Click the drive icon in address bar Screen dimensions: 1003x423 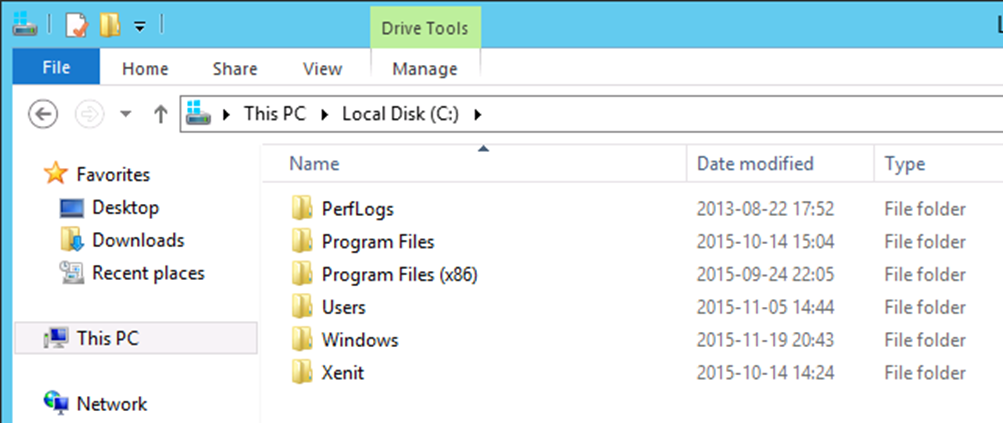198,113
